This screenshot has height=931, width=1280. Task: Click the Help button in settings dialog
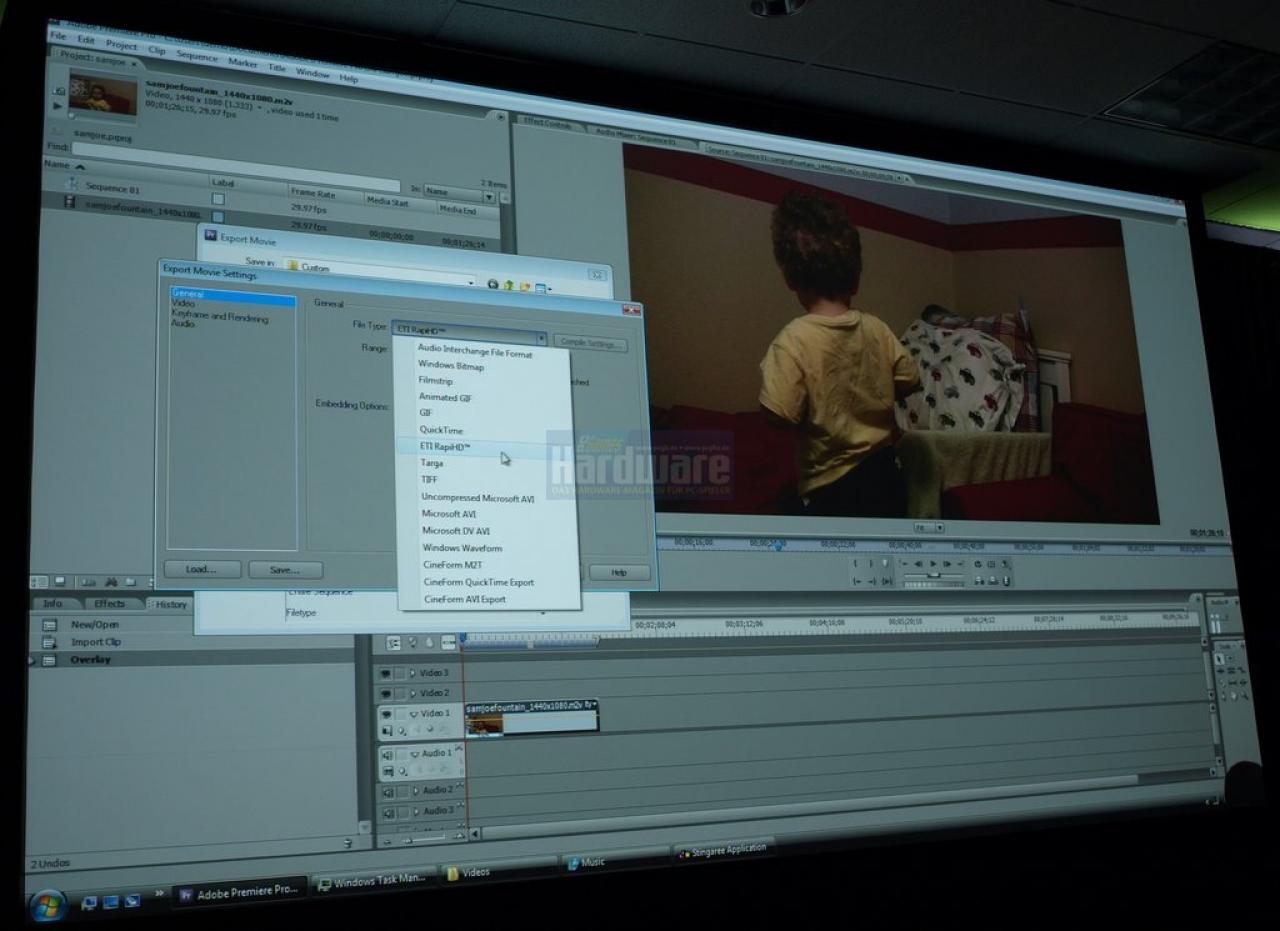pyautogui.click(x=619, y=573)
